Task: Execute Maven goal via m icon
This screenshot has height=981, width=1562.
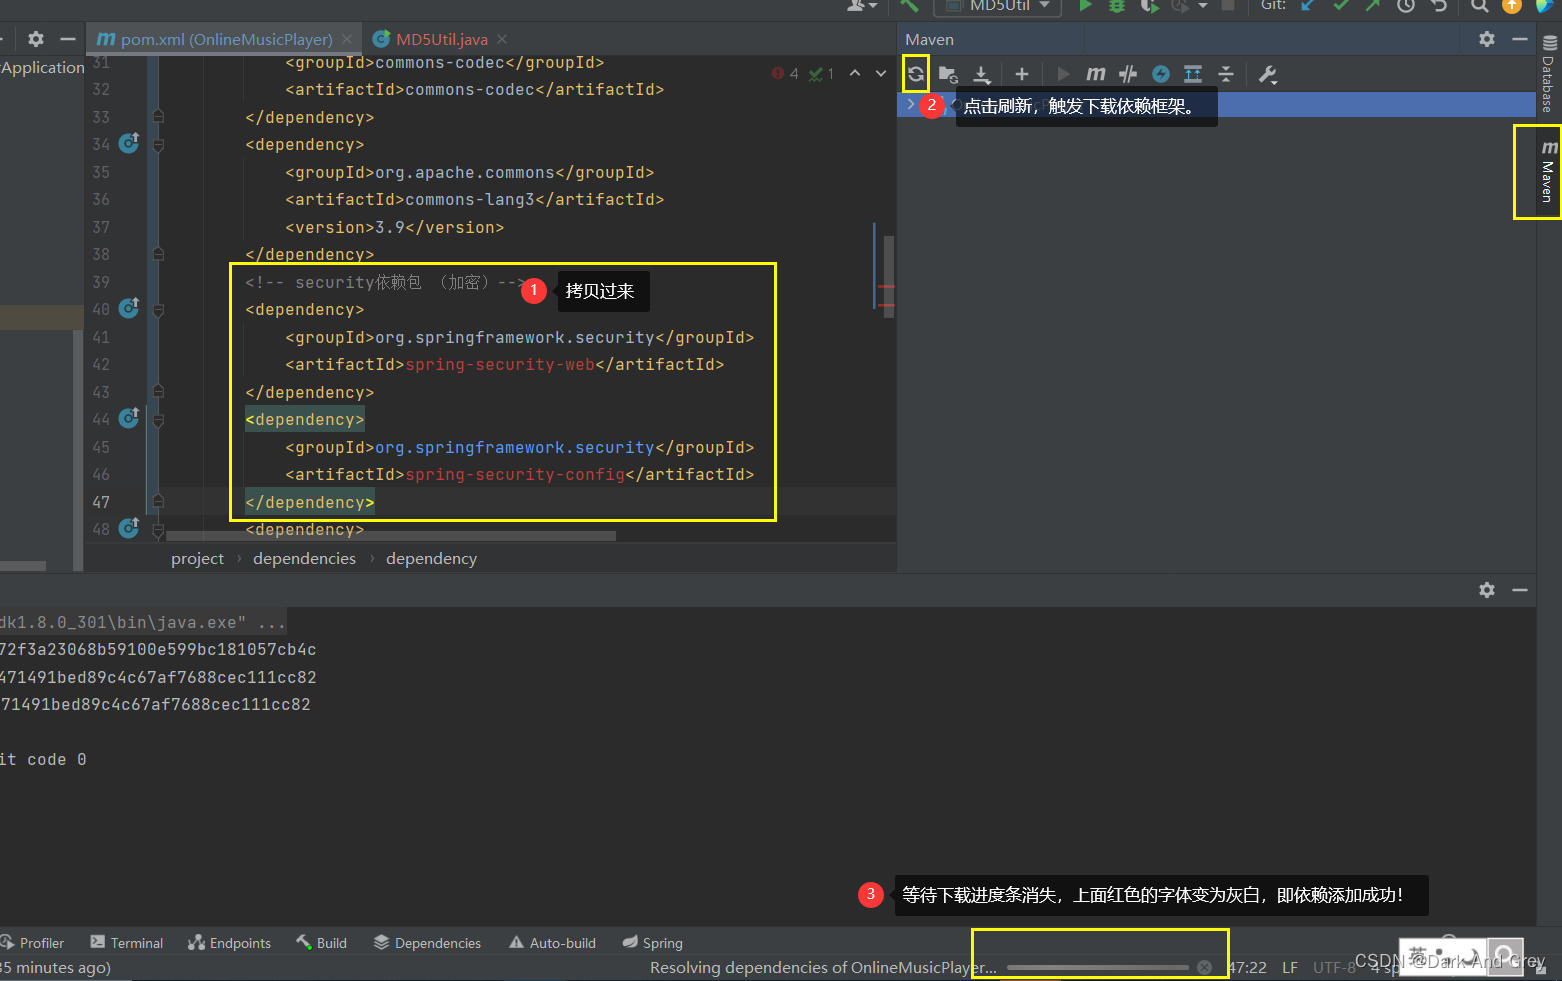Action: coord(1096,74)
